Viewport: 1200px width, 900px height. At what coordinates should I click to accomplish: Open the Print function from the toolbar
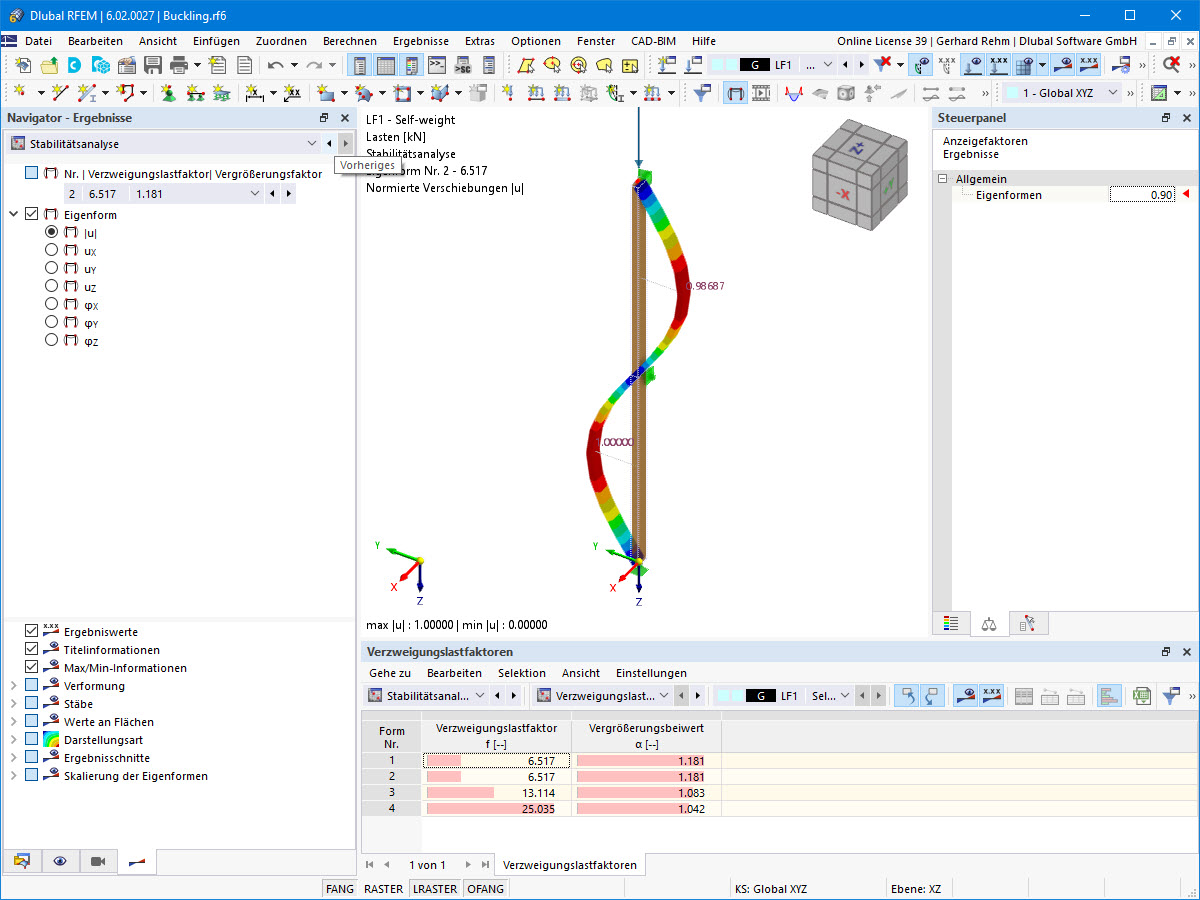[x=180, y=64]
